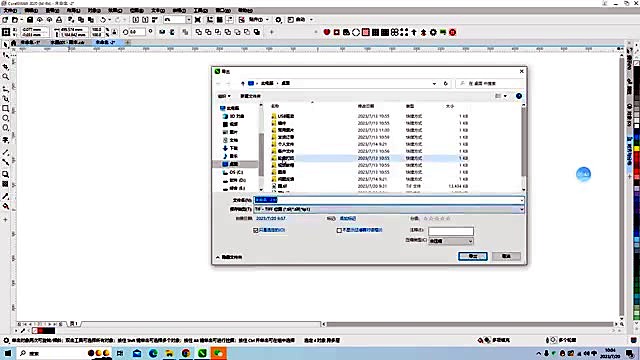Toggle the selected-only checkbox in export dialog
Image resolution: width=640 pixels, height=360 pixels.
point(256,230)
